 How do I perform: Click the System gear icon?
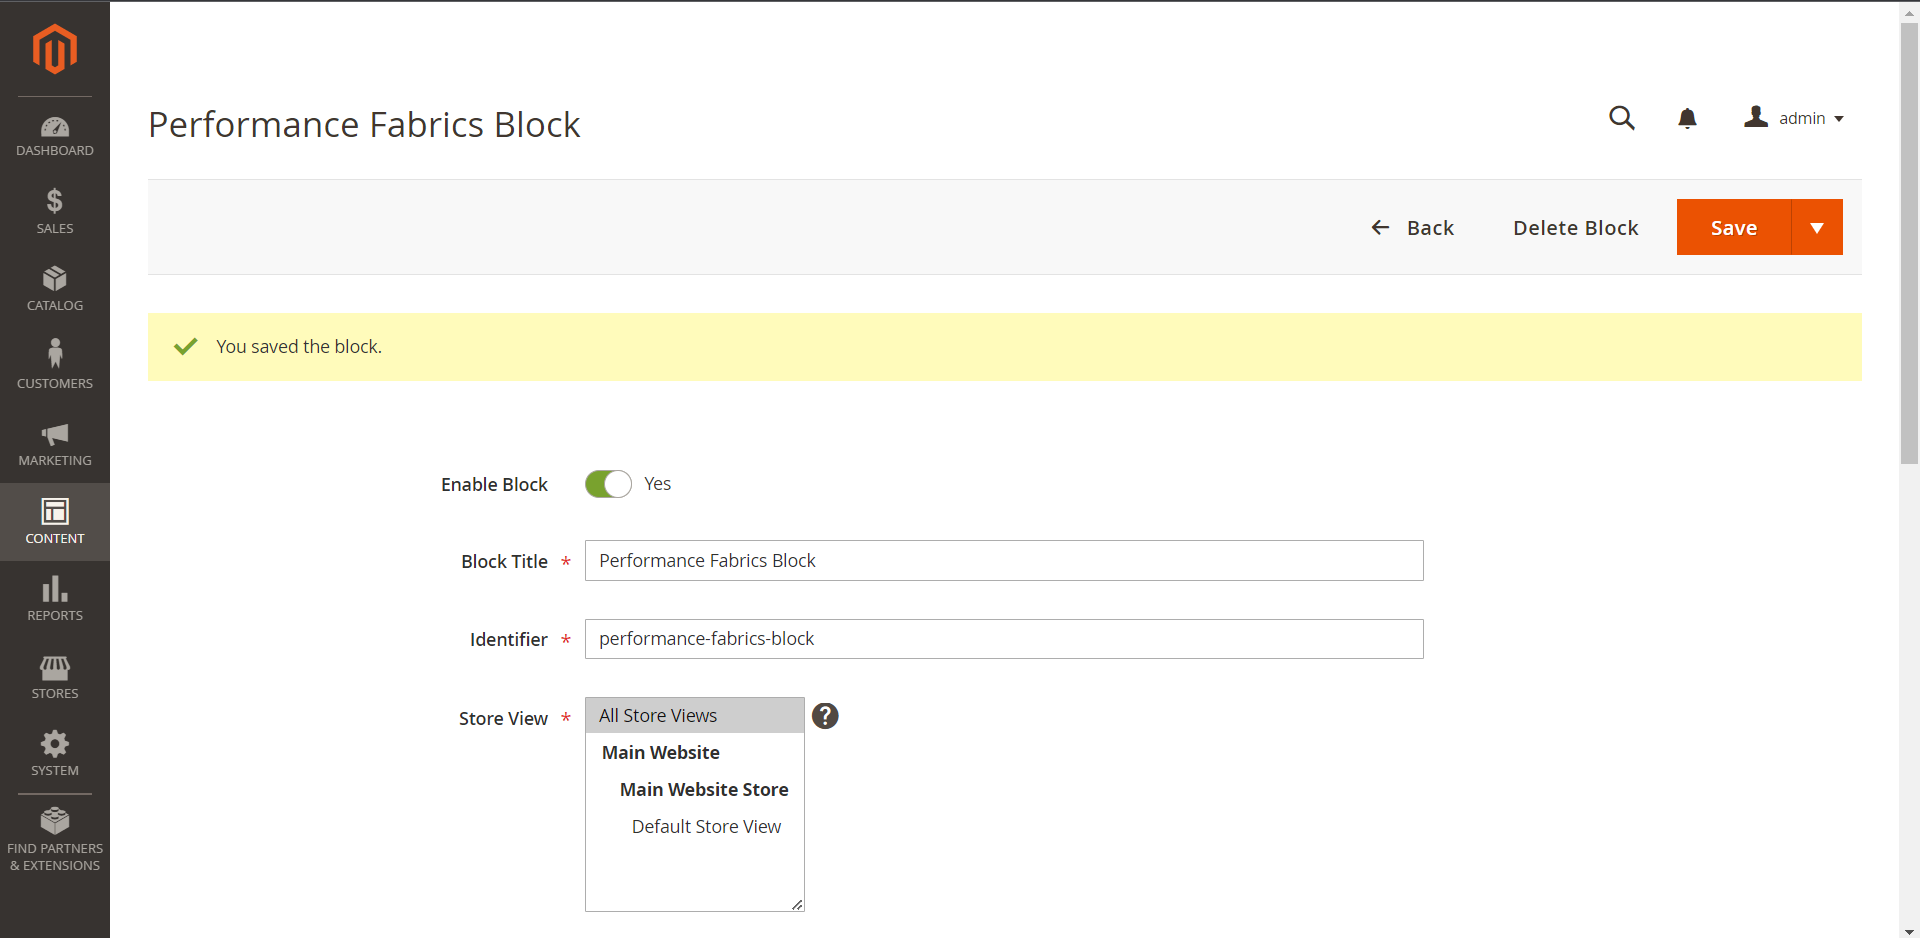tap(54, 753)
